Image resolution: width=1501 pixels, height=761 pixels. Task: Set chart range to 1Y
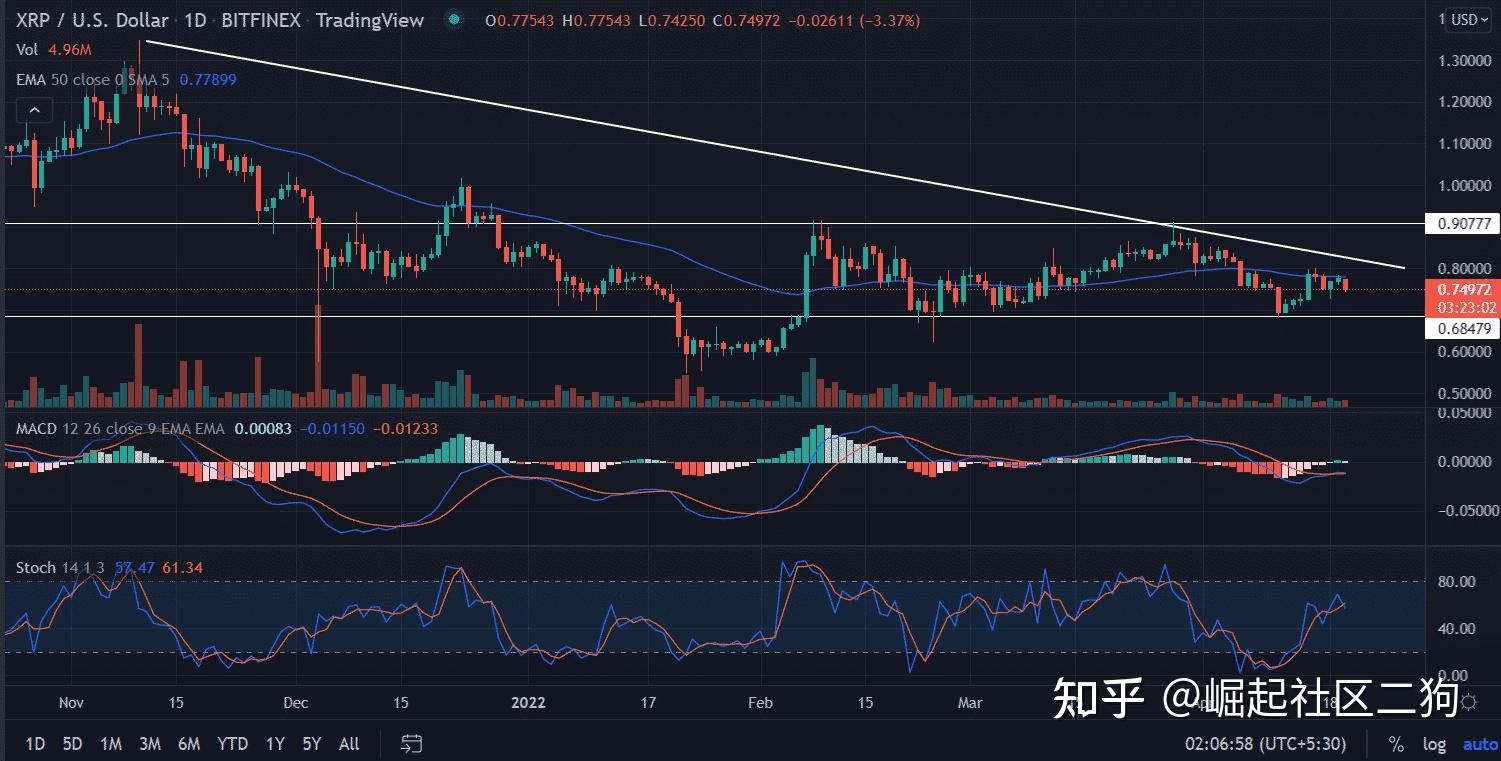click(x=274, y=744)
